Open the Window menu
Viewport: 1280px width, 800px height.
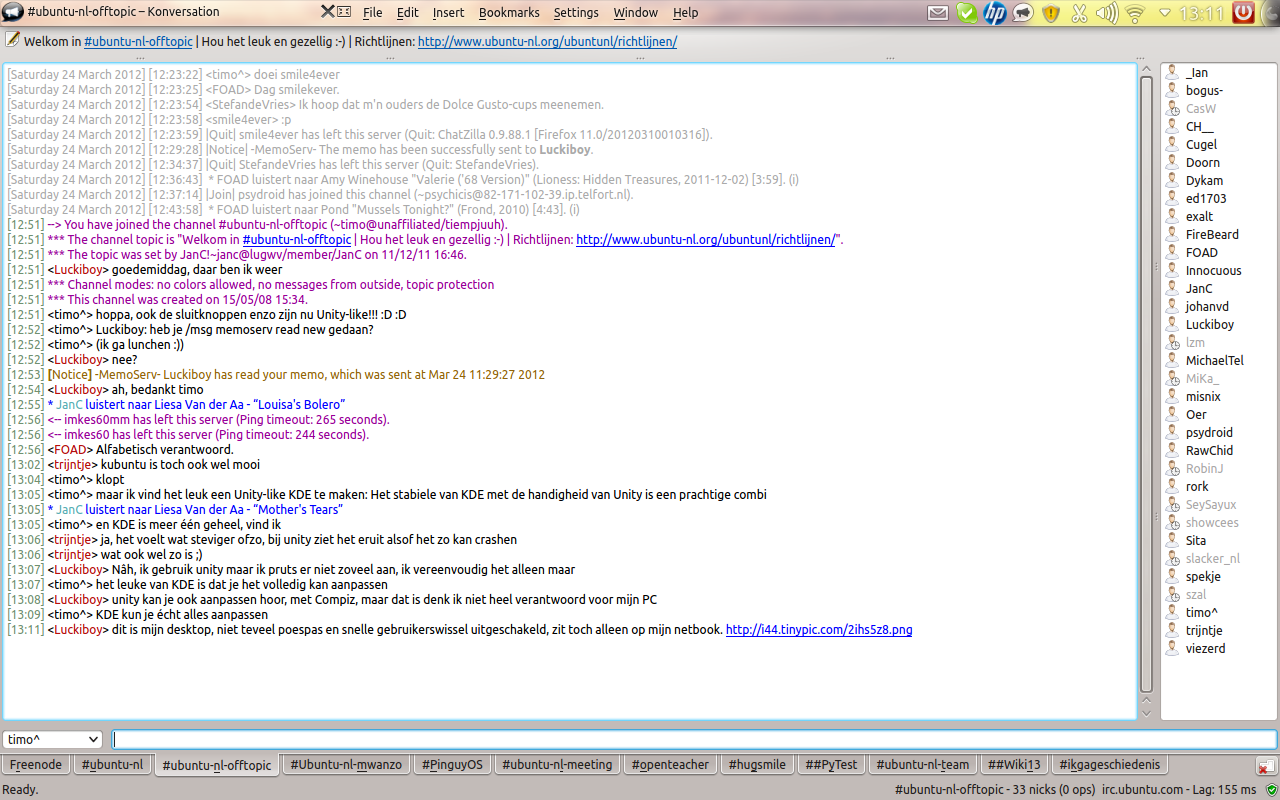635,13
